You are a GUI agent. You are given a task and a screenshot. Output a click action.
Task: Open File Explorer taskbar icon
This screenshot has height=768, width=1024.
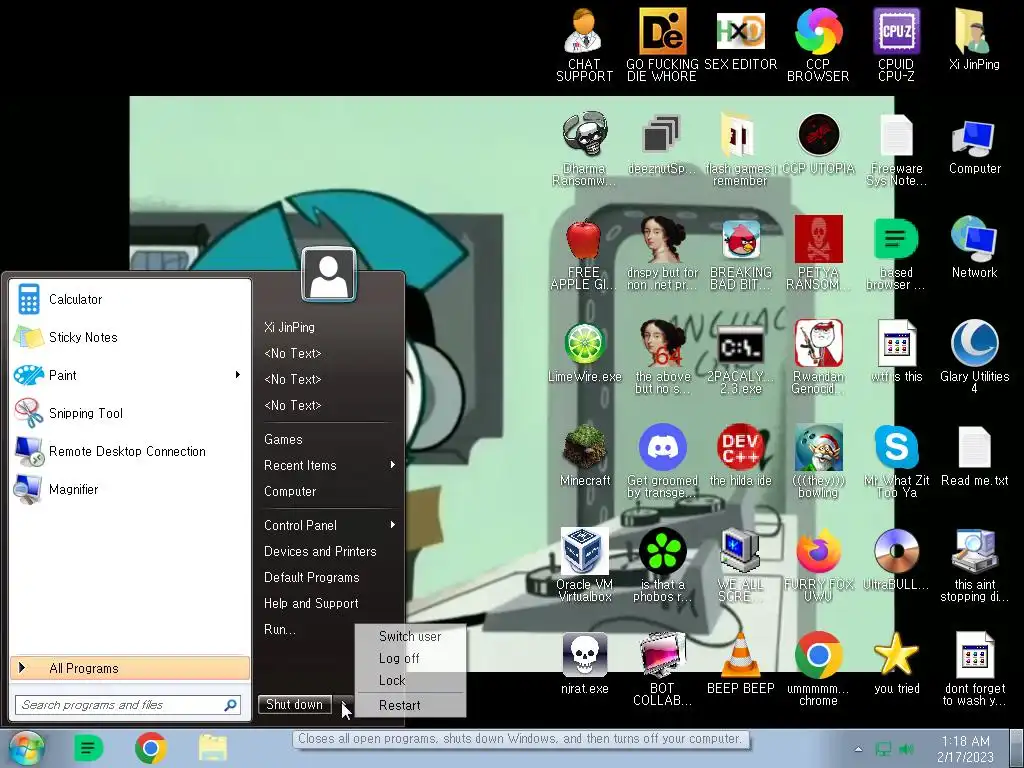click(x=212, y=748)
